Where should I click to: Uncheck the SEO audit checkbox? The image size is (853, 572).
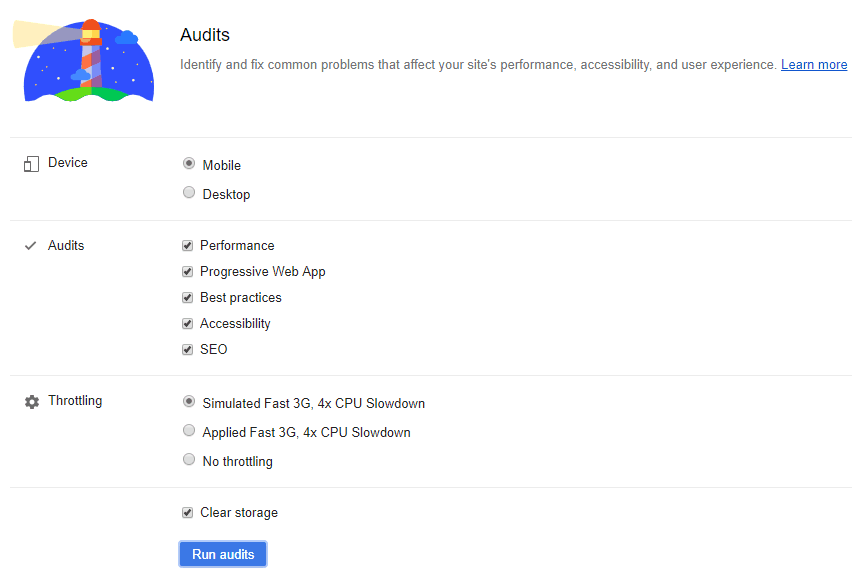(x=187, y=349)
